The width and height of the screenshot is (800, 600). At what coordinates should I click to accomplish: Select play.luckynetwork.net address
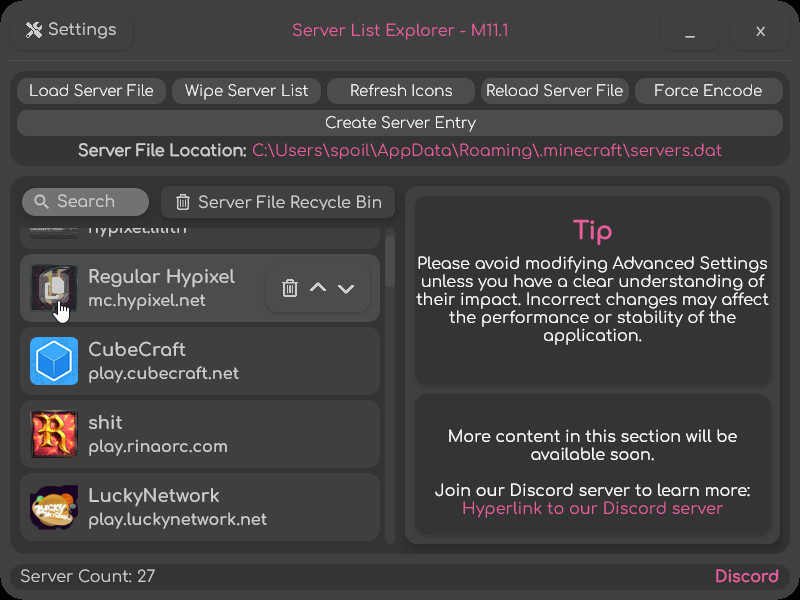pyautogui.click(x=178, y=519)
